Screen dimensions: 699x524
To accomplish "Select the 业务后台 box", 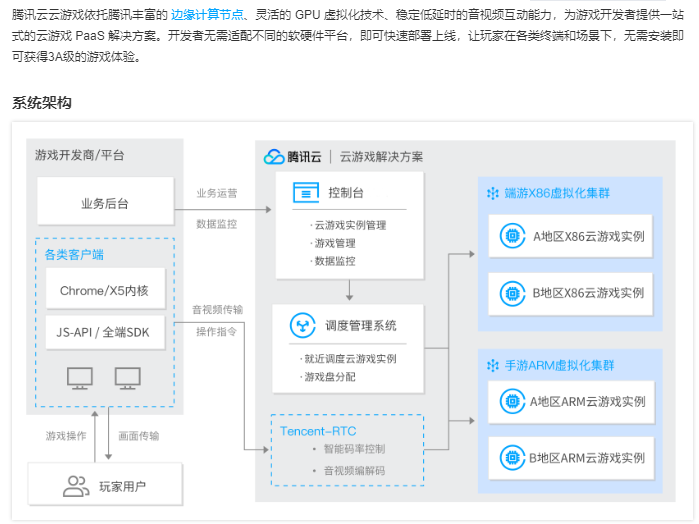I will pyautogui.click(x=105, y=201).
